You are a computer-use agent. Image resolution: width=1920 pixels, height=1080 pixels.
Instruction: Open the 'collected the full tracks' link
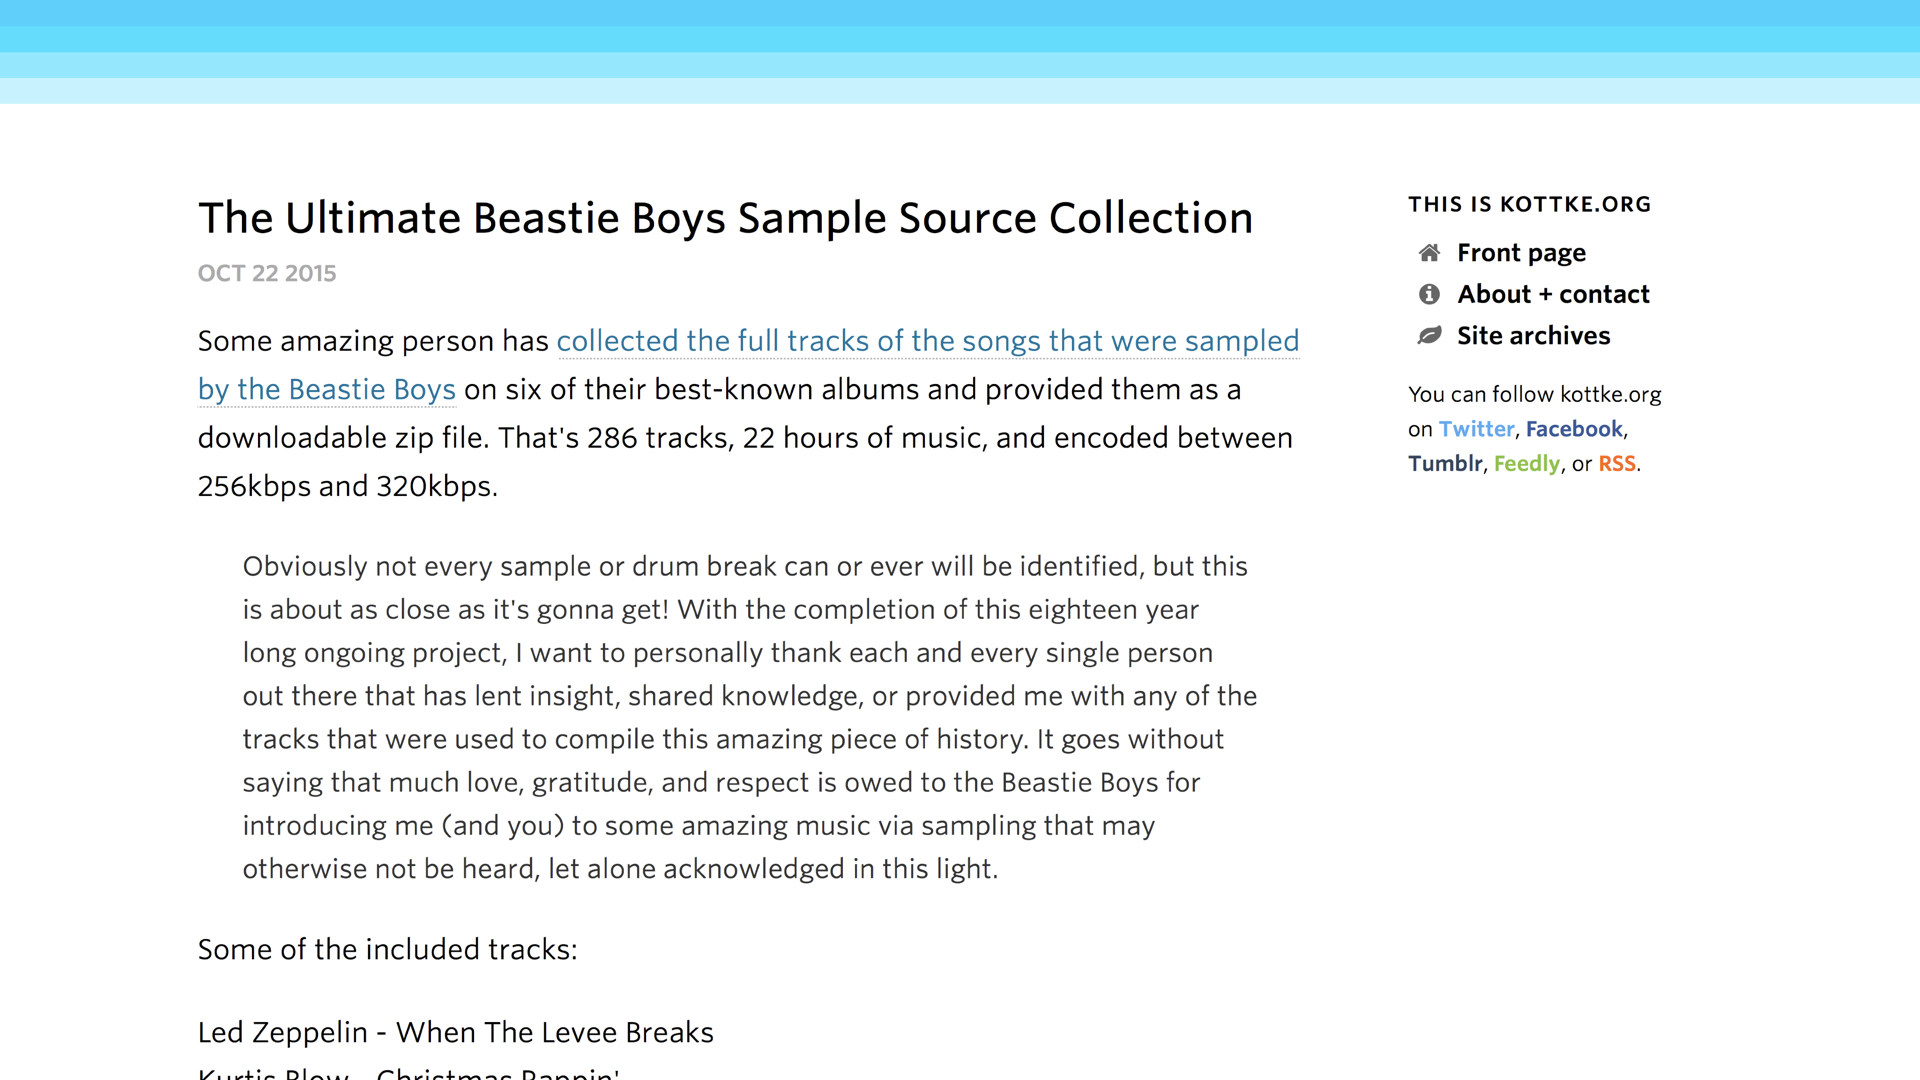(928, 341)
